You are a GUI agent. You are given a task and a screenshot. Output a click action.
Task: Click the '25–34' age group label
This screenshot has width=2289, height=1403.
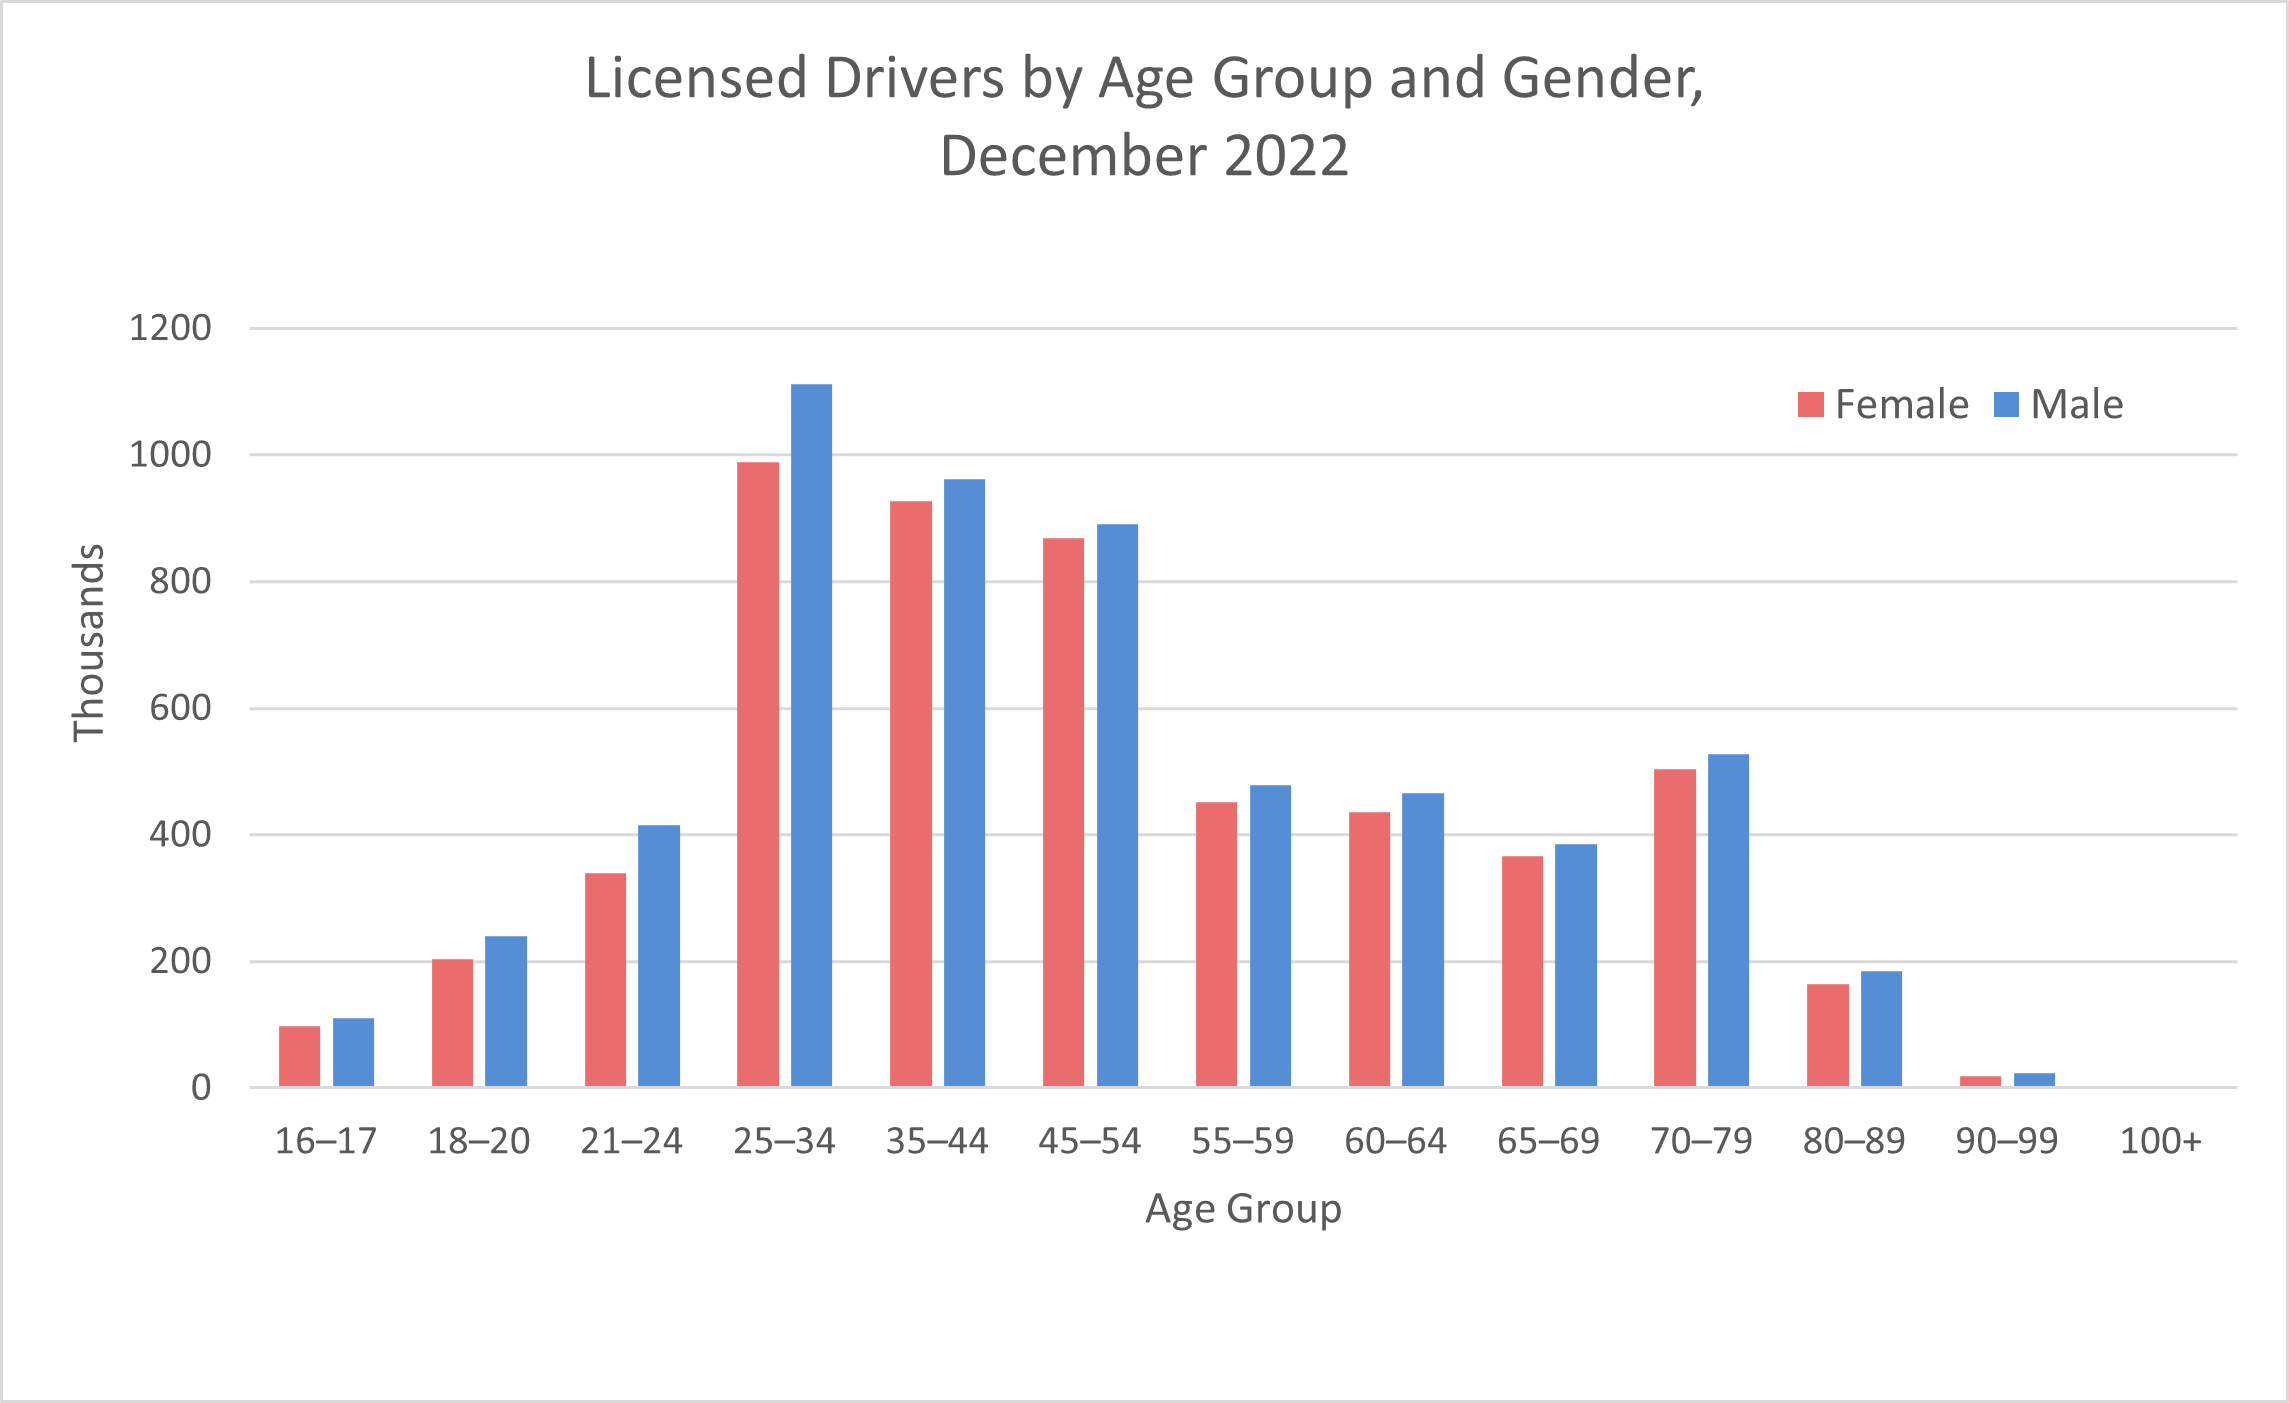[785, 1141]
